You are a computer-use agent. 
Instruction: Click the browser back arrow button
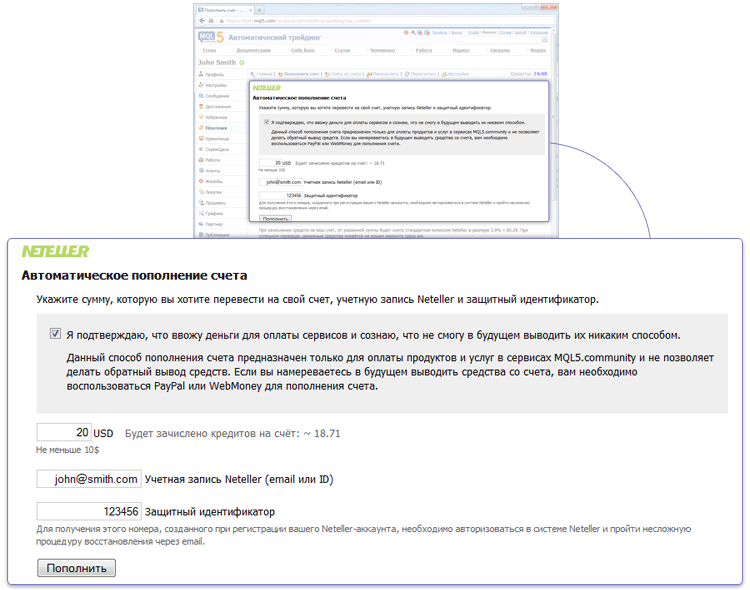click(x=202, y=19)
